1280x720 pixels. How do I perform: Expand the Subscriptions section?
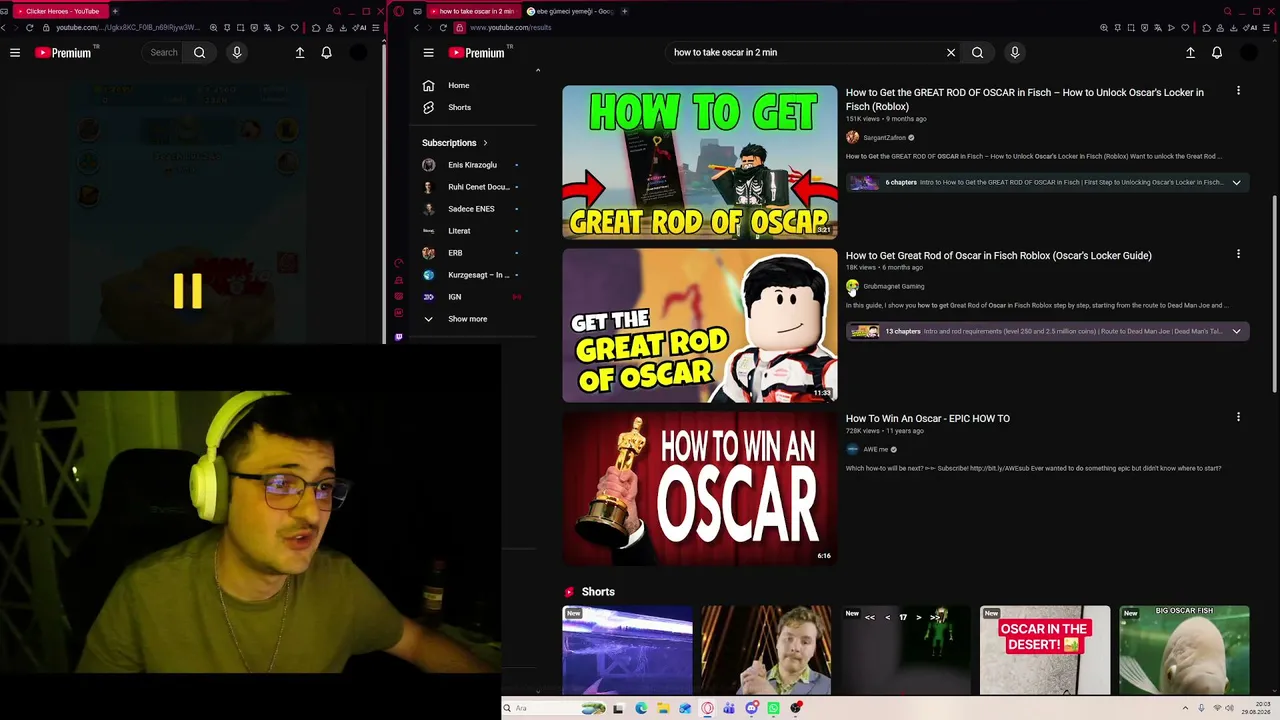(x=455, y=143)
